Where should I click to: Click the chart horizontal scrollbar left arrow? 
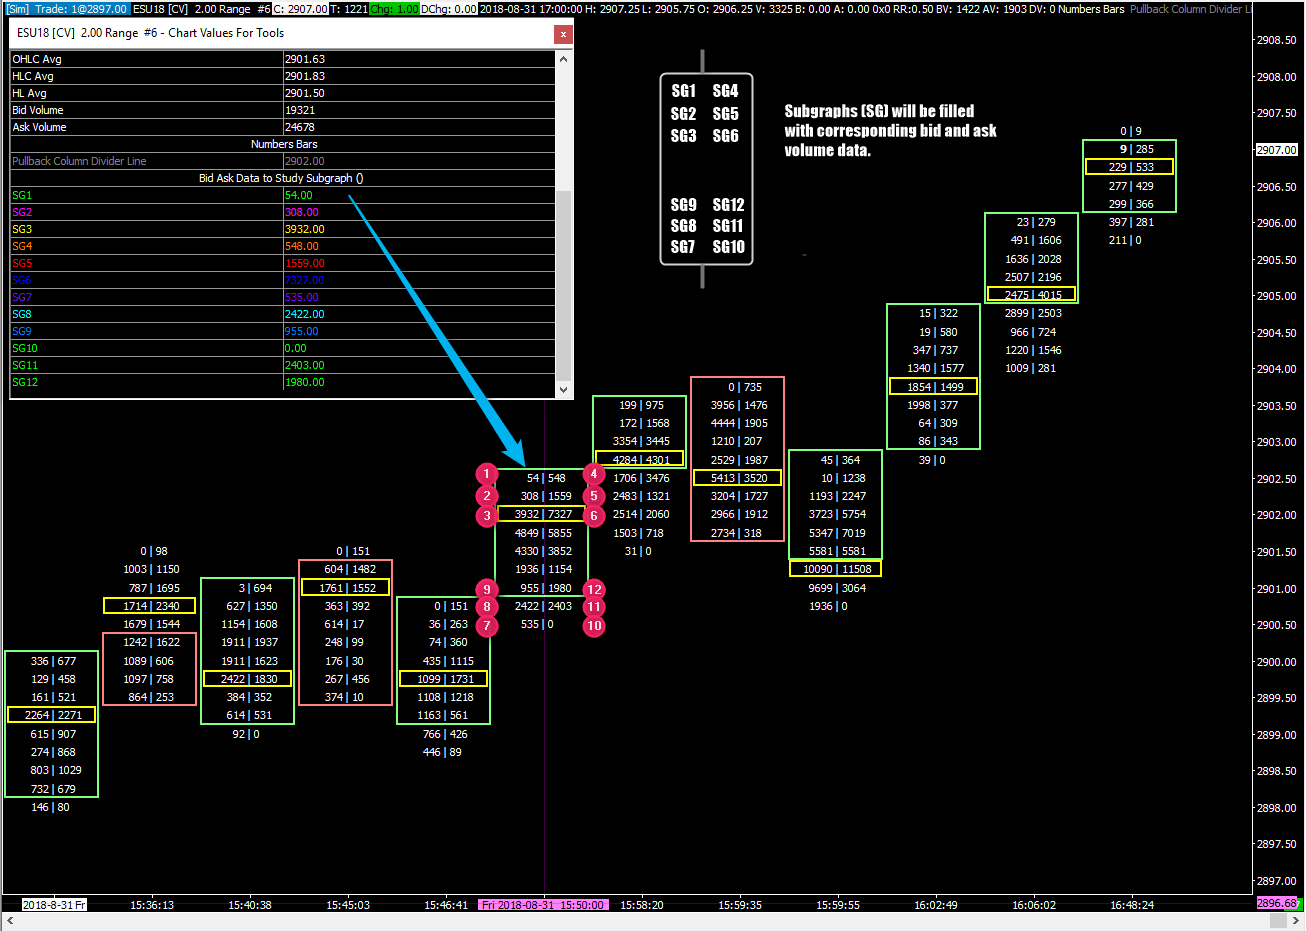[x=9, y=922]
